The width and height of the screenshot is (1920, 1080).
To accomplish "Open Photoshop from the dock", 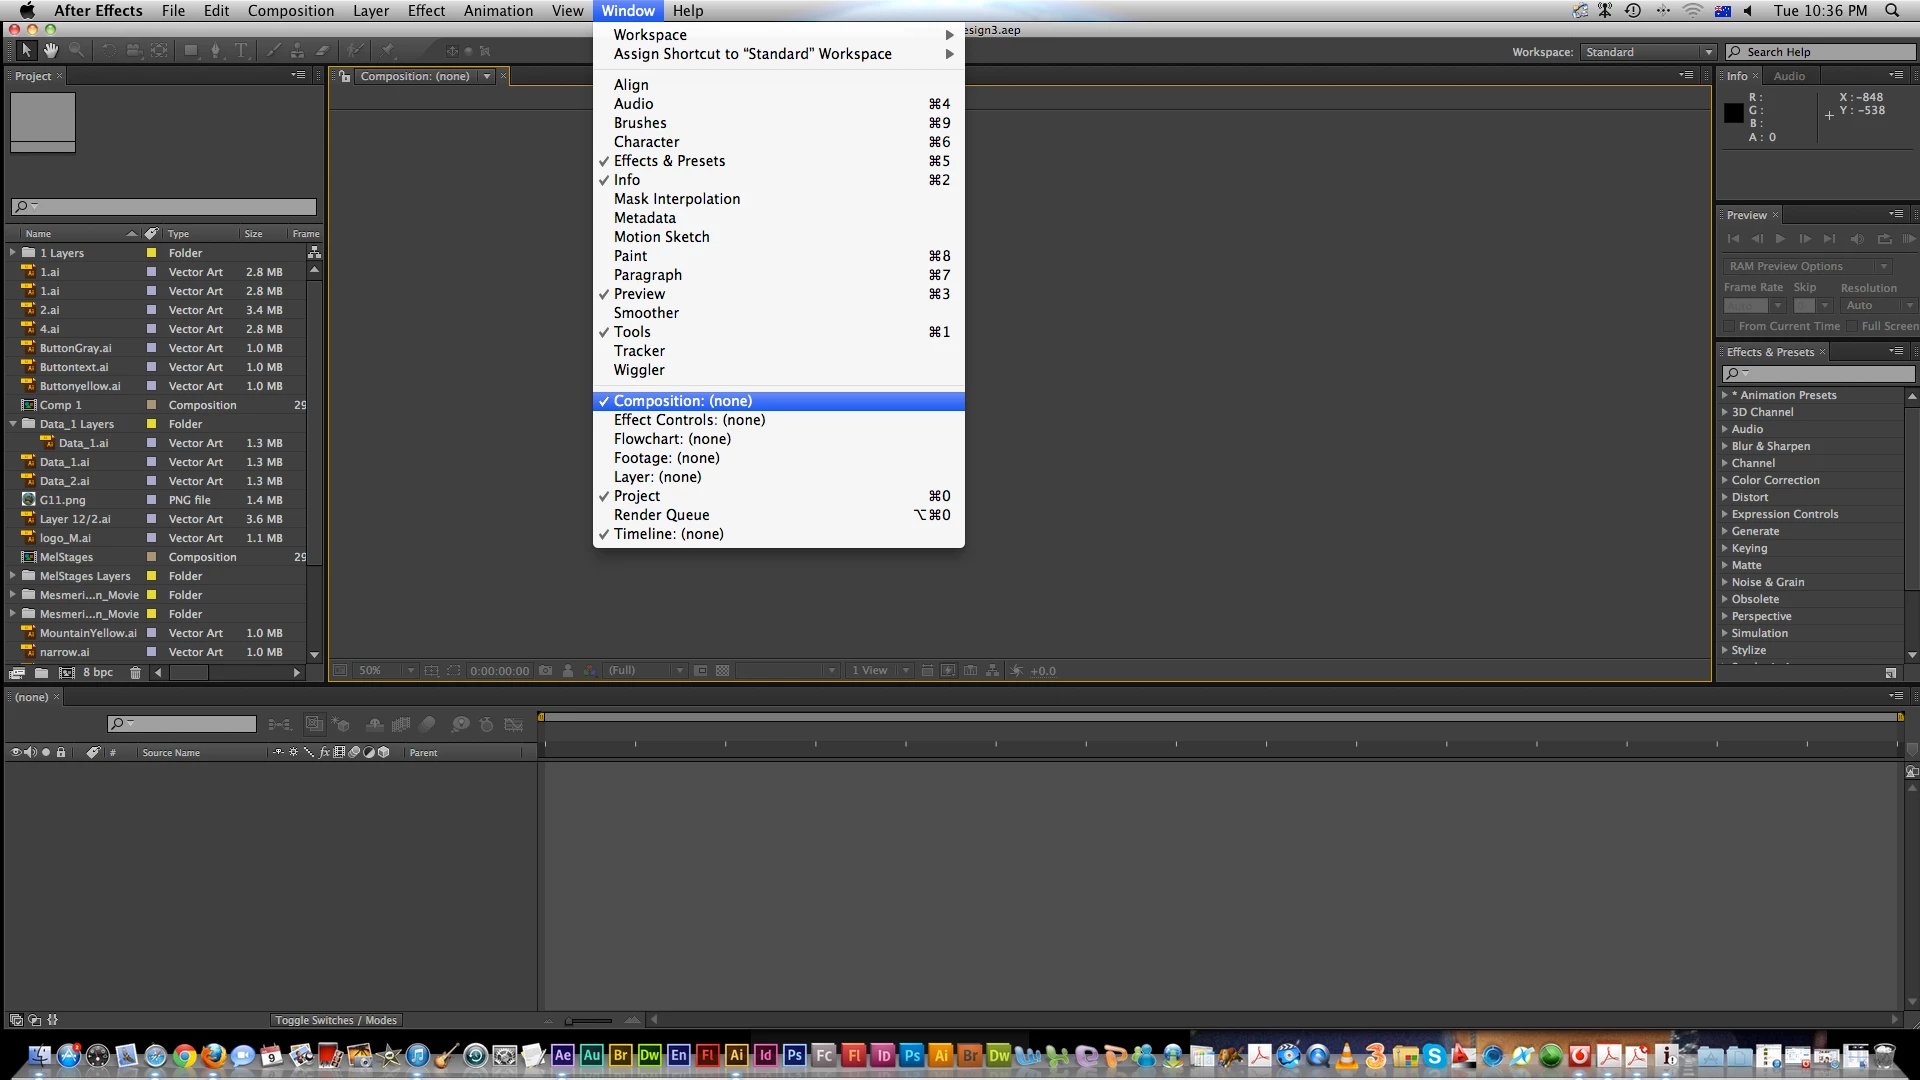I will 795,1055.
